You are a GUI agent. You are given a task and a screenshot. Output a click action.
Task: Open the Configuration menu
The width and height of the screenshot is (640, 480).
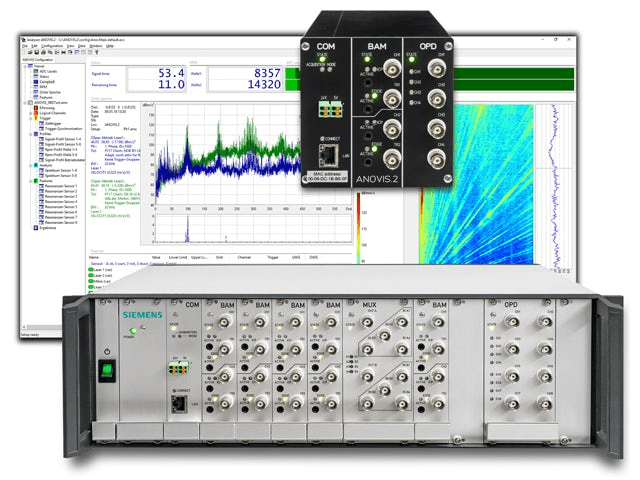tap(52, 46)
